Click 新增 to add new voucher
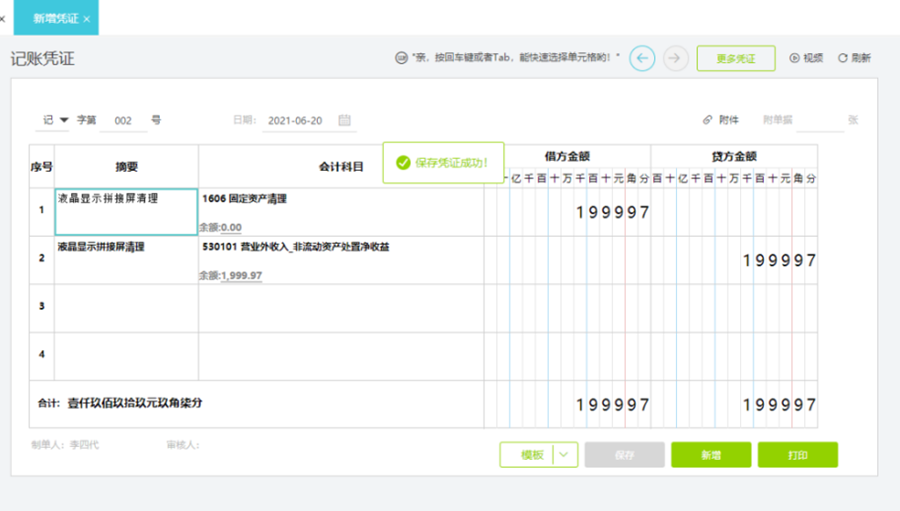This screenshot has height=511, width=900. 711,455
